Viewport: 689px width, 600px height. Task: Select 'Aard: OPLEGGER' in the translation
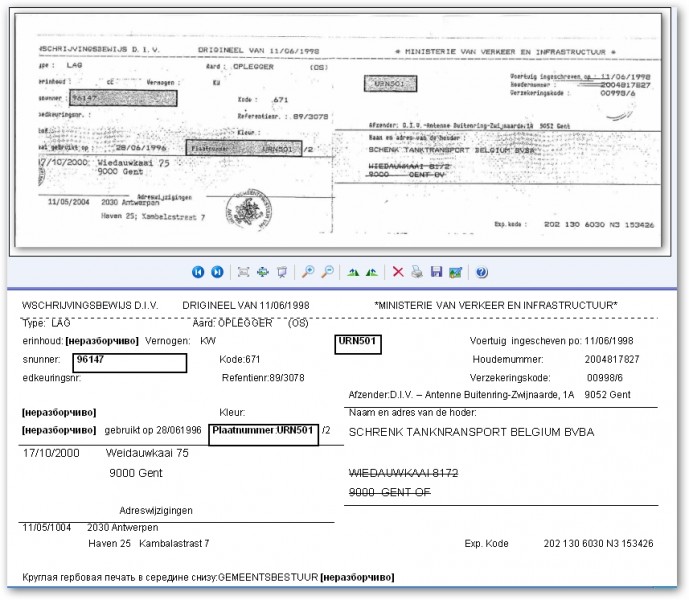pos(232,324)
